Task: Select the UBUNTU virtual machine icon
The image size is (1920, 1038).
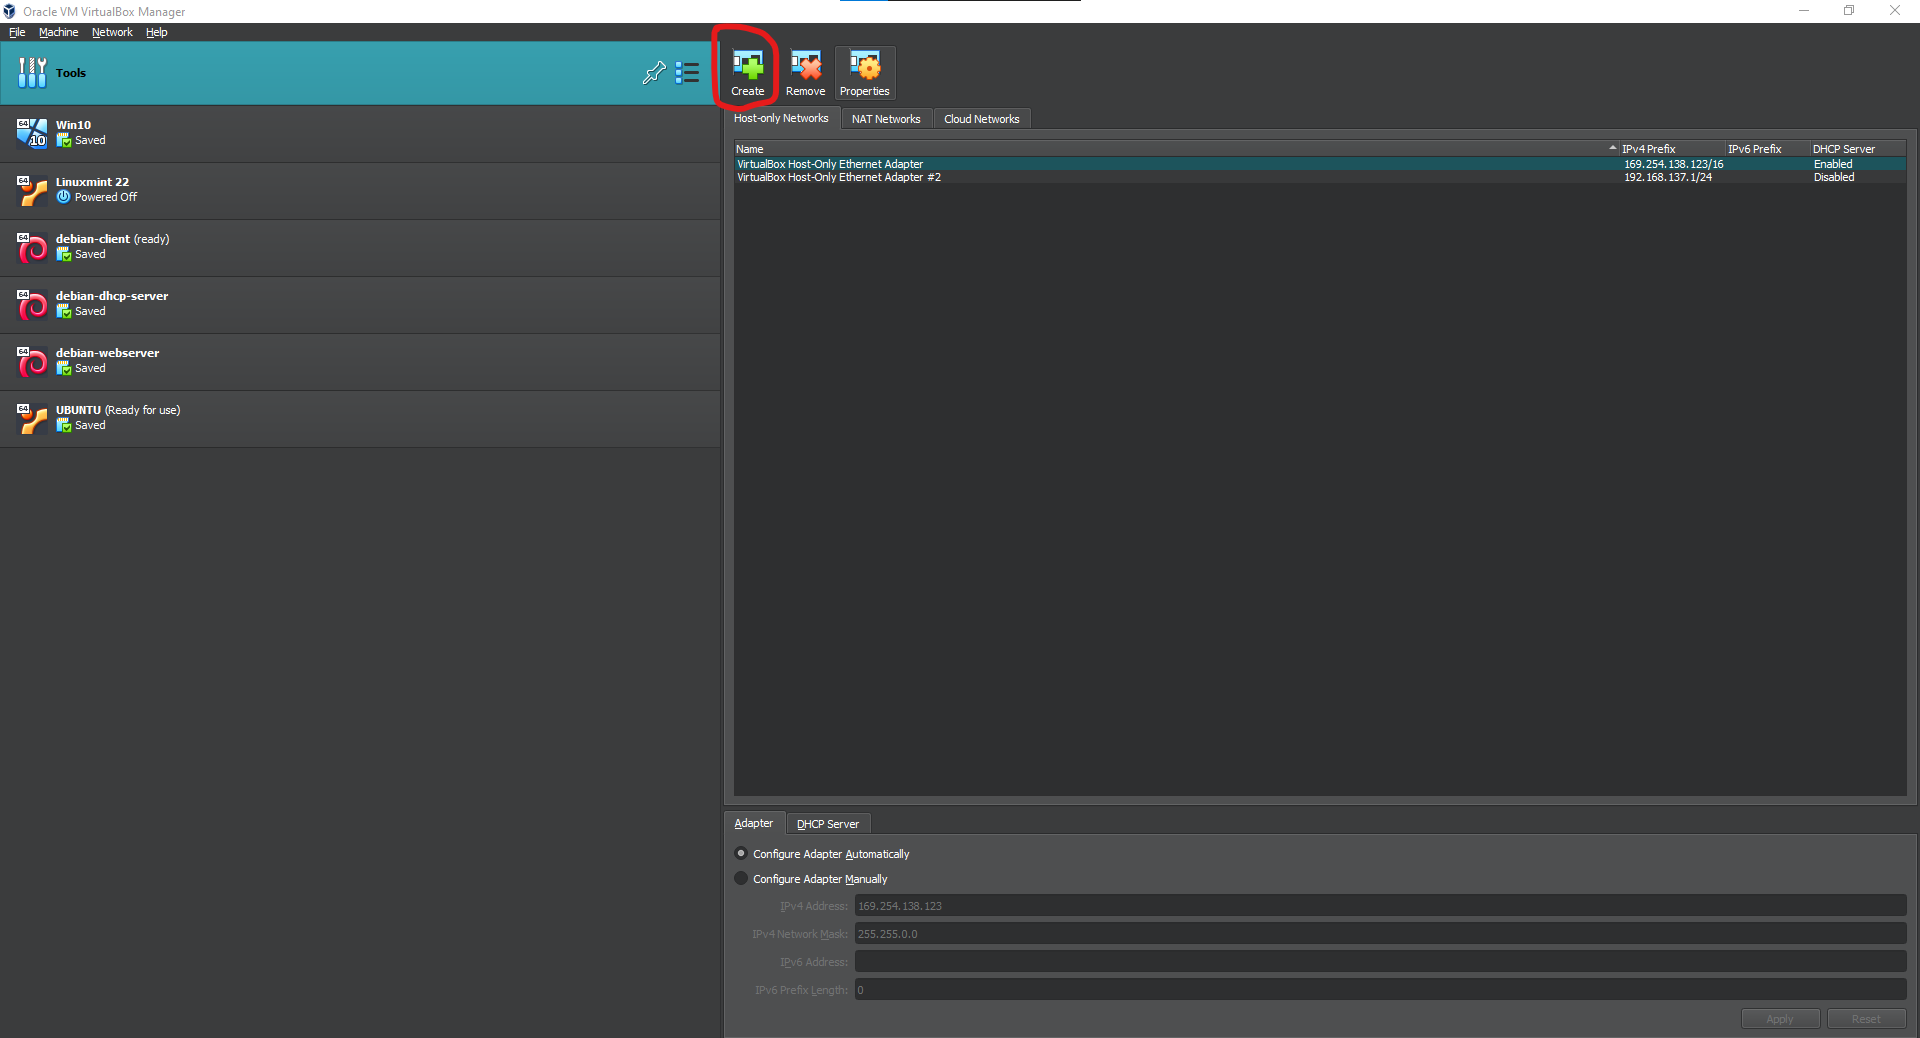Action: click(32, 418)
